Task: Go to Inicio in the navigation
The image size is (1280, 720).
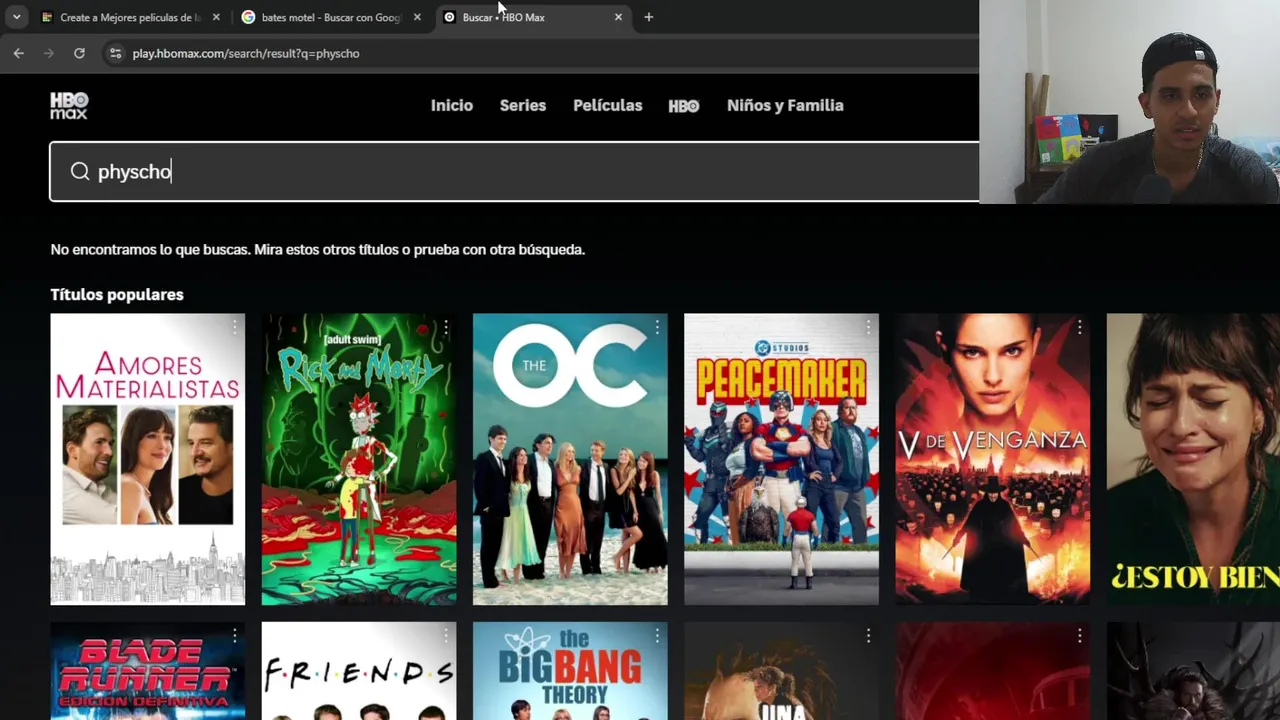Action: 452,105
